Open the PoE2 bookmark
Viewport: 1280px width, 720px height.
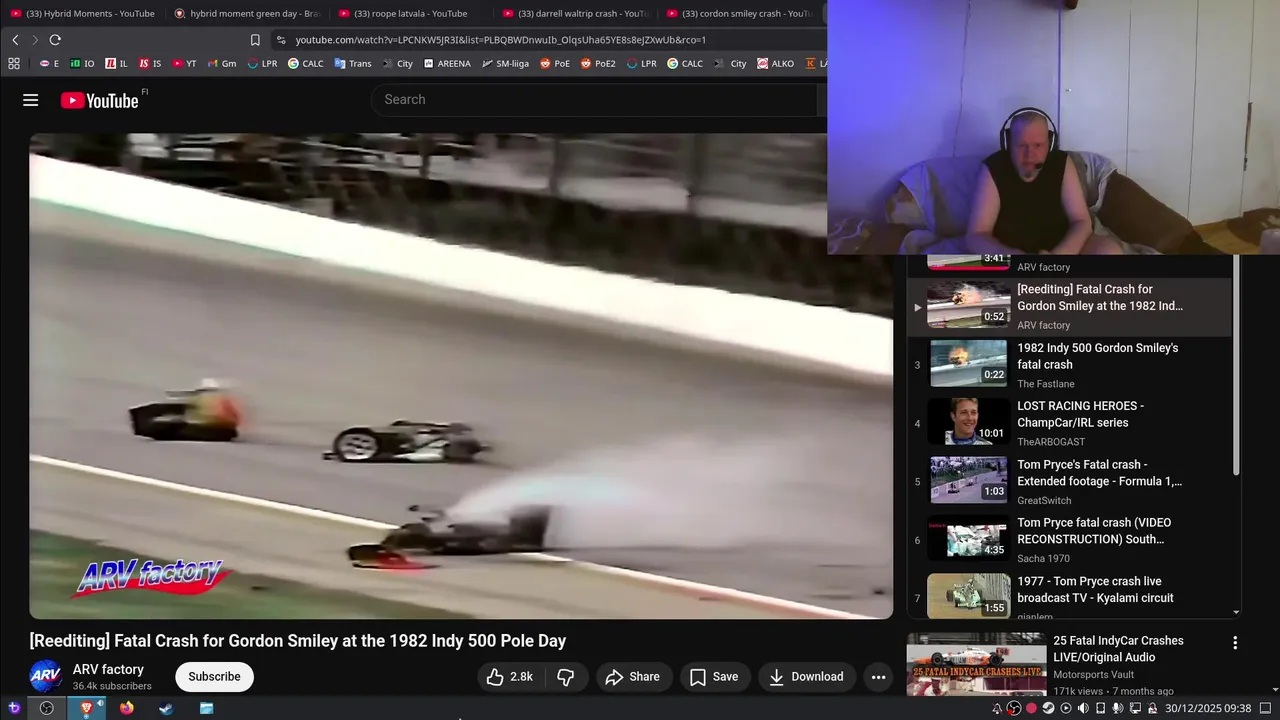coord(597,63)
